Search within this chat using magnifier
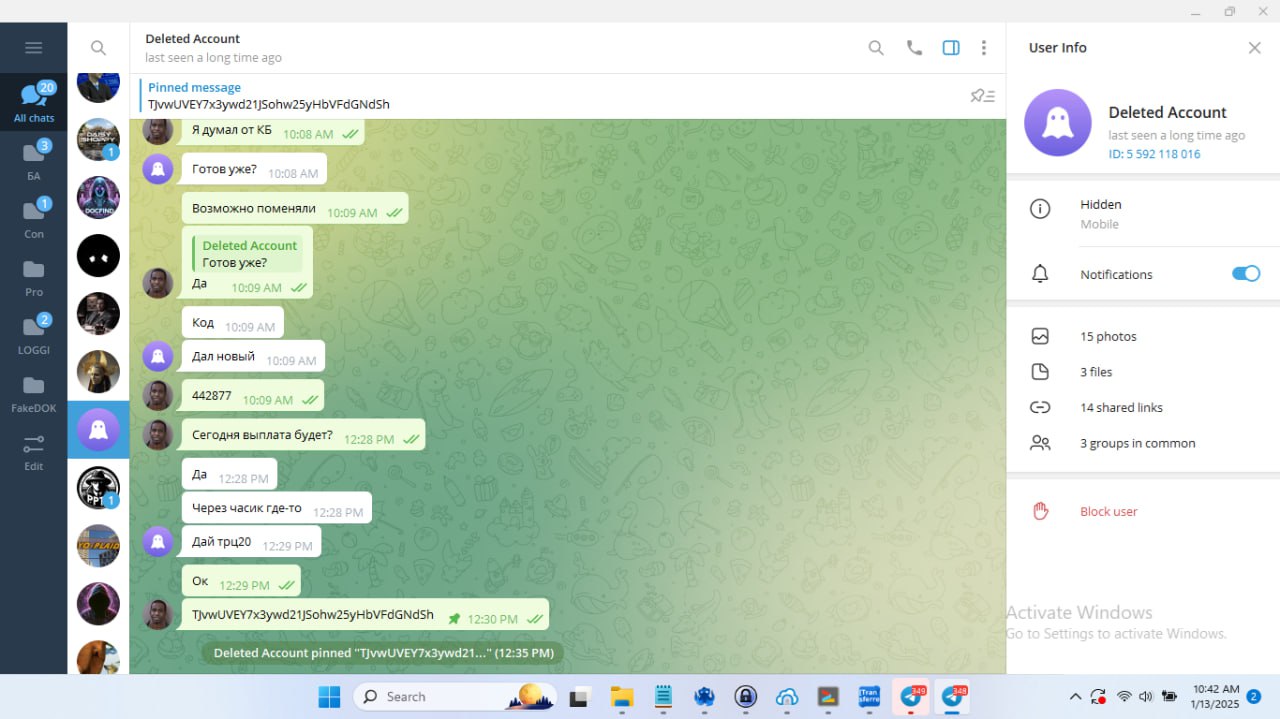The height and width of the screenshot is (719, 1280). (876, 47)
